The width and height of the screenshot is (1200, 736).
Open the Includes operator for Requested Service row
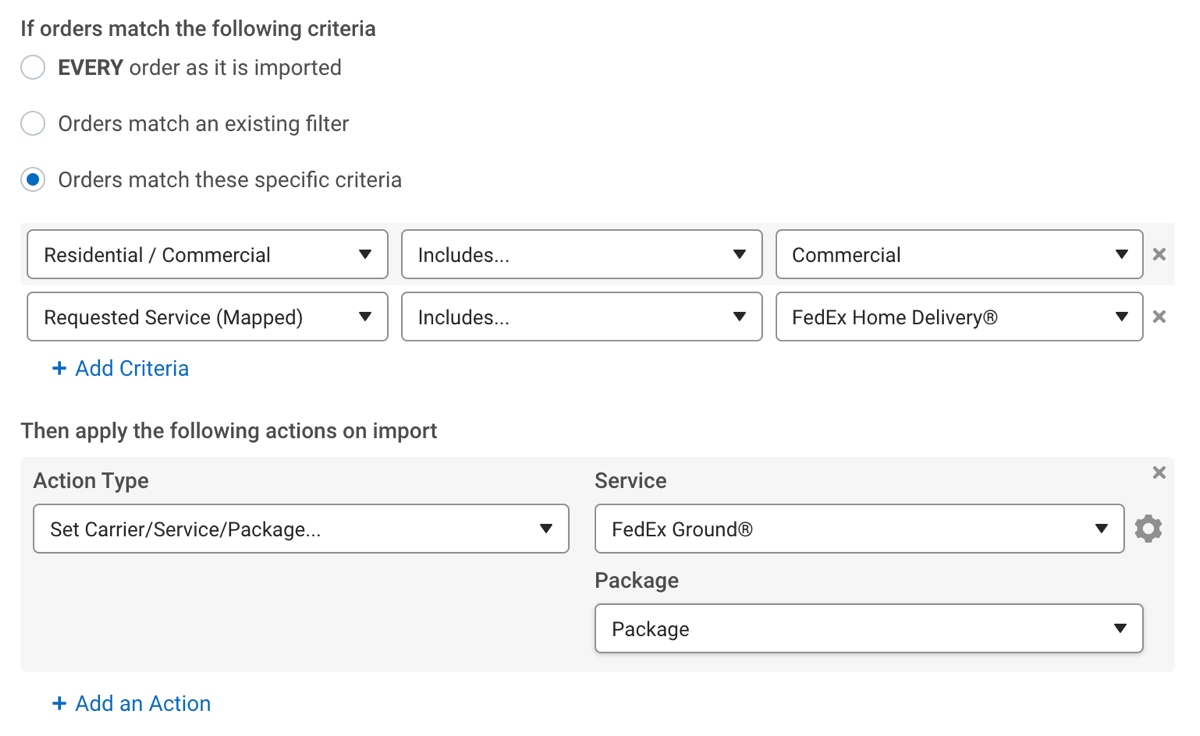click(582, 317)
